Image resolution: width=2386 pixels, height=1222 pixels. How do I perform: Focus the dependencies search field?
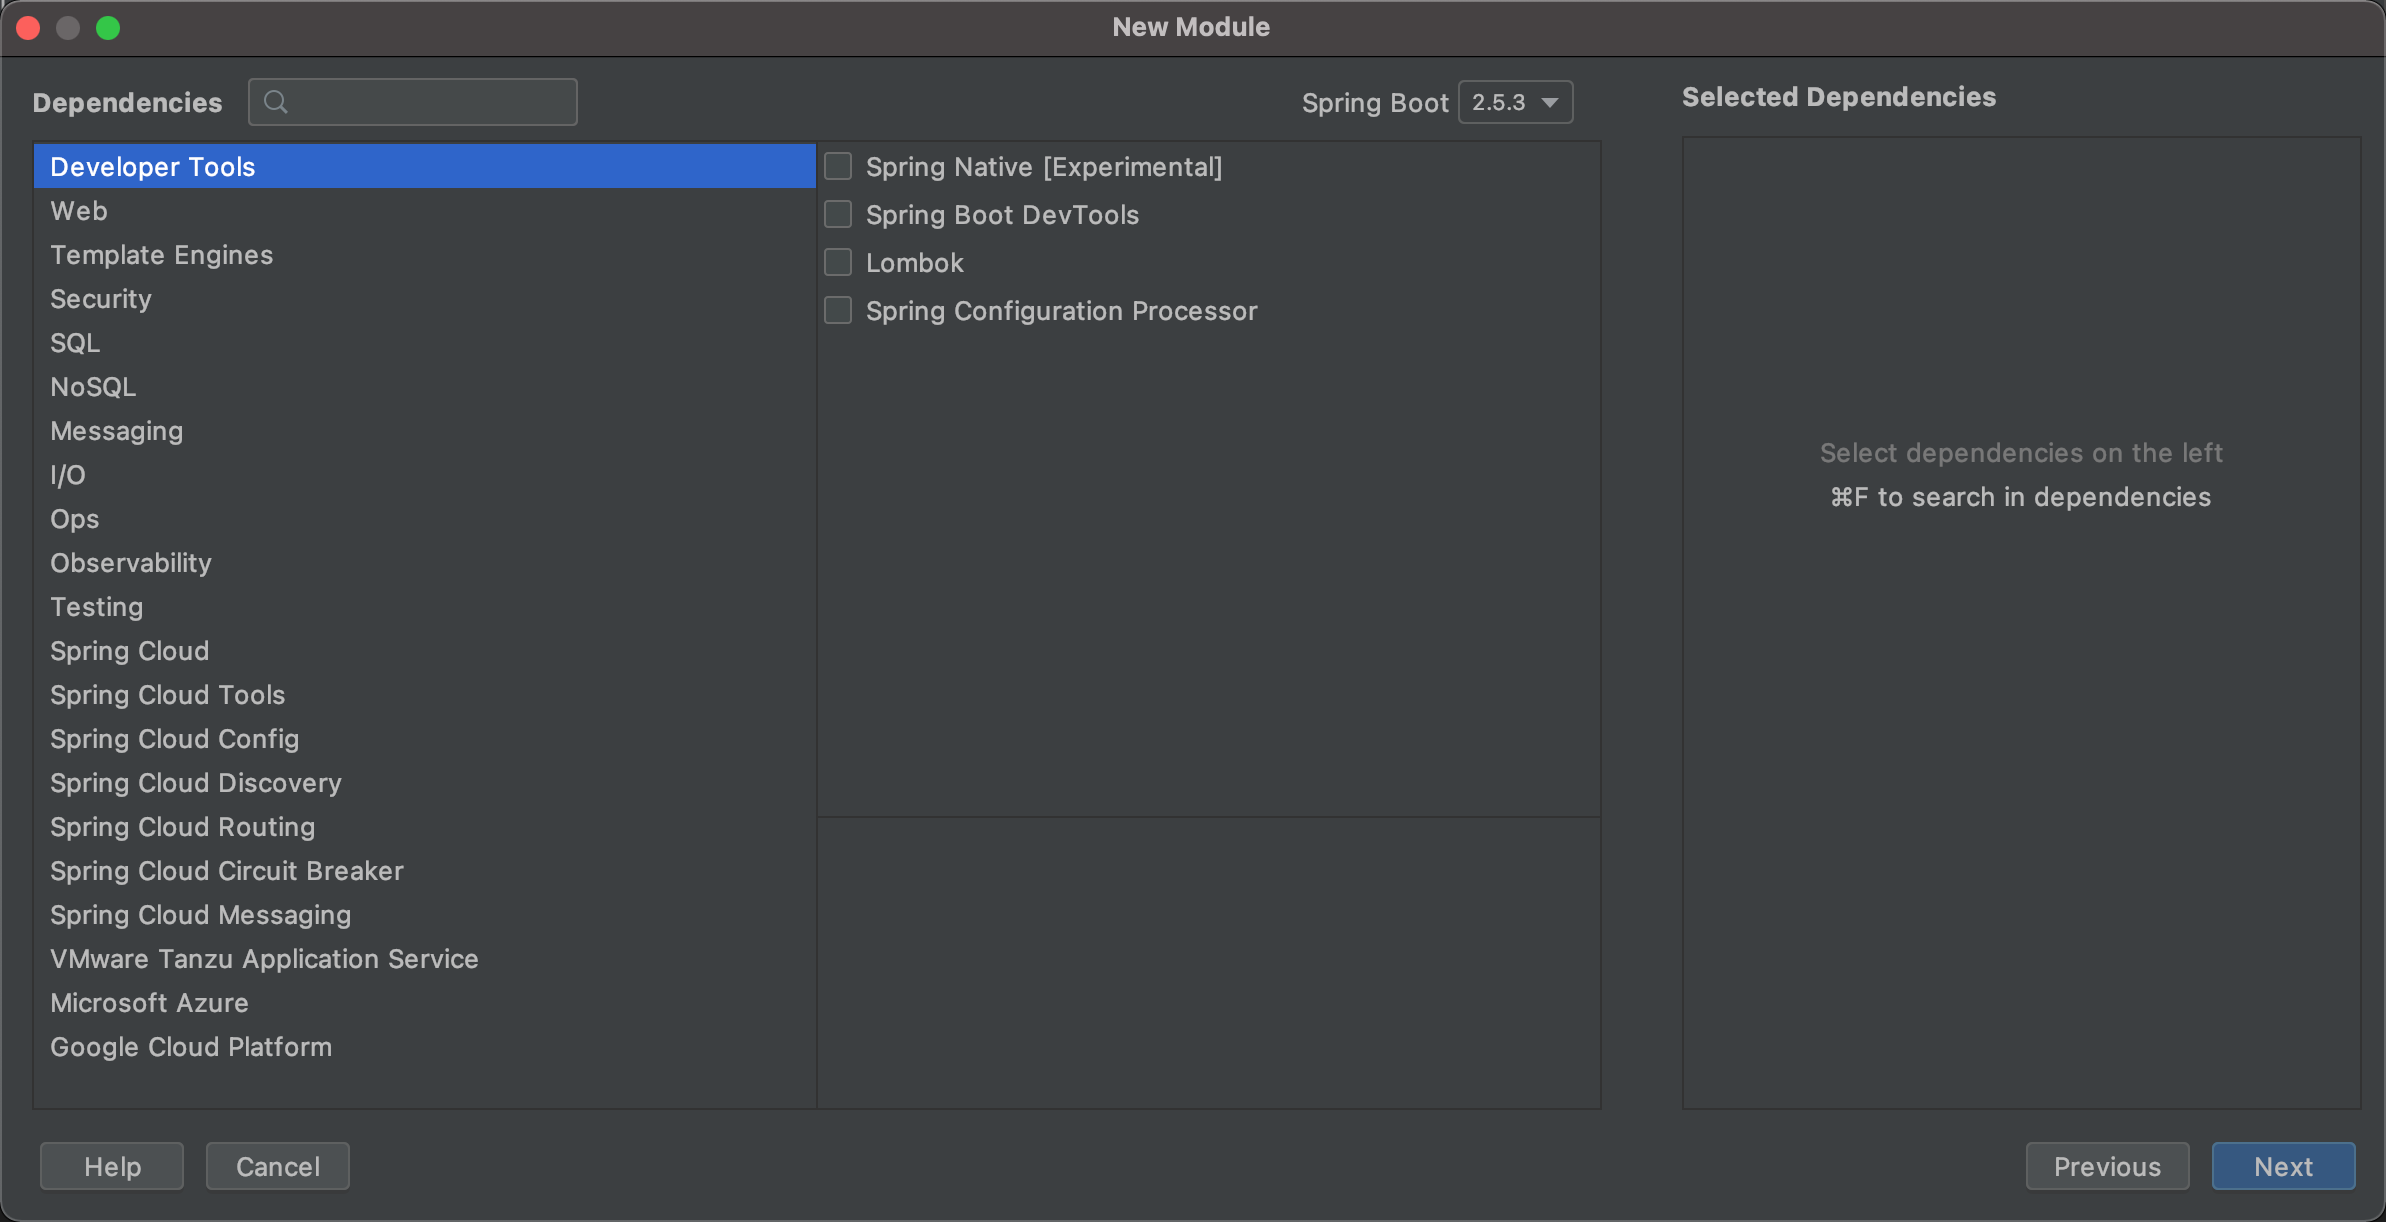(413, 102)
